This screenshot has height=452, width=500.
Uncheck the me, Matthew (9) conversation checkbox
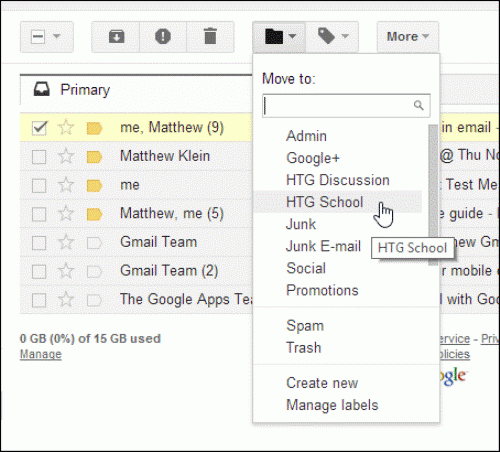39,128
